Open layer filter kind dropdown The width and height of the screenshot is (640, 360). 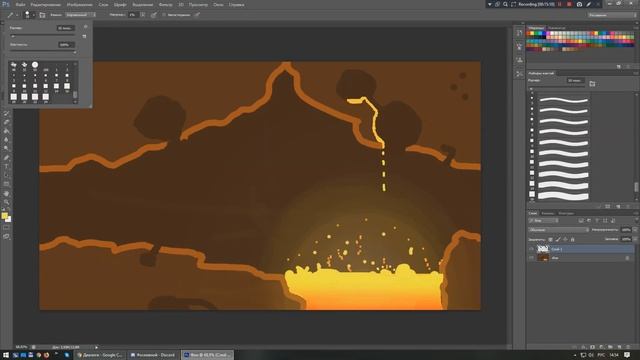tap(543, 220)
